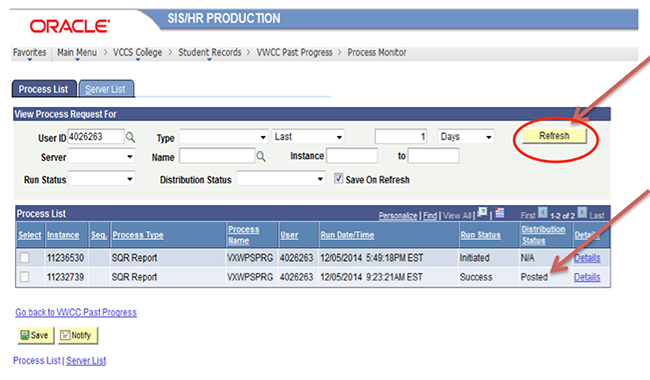Screen dimensions: 650x380
Task: Show the previous row arrow icon
Action: [x=543, y=213]
